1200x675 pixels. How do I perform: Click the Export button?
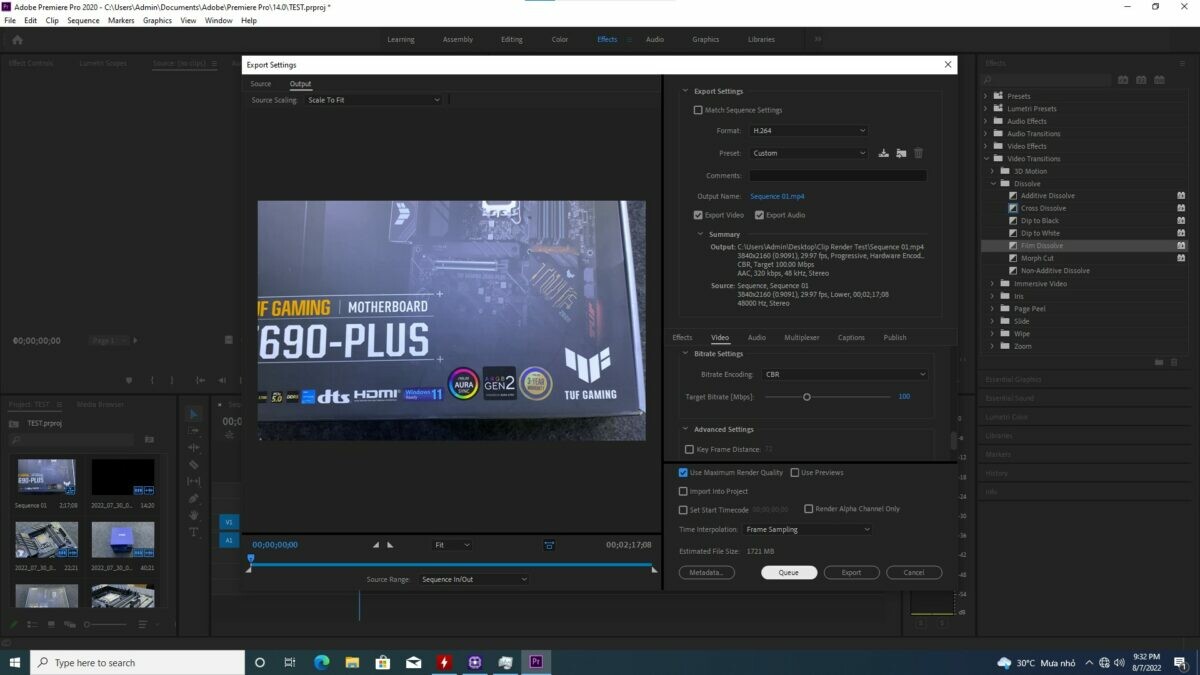851,573
